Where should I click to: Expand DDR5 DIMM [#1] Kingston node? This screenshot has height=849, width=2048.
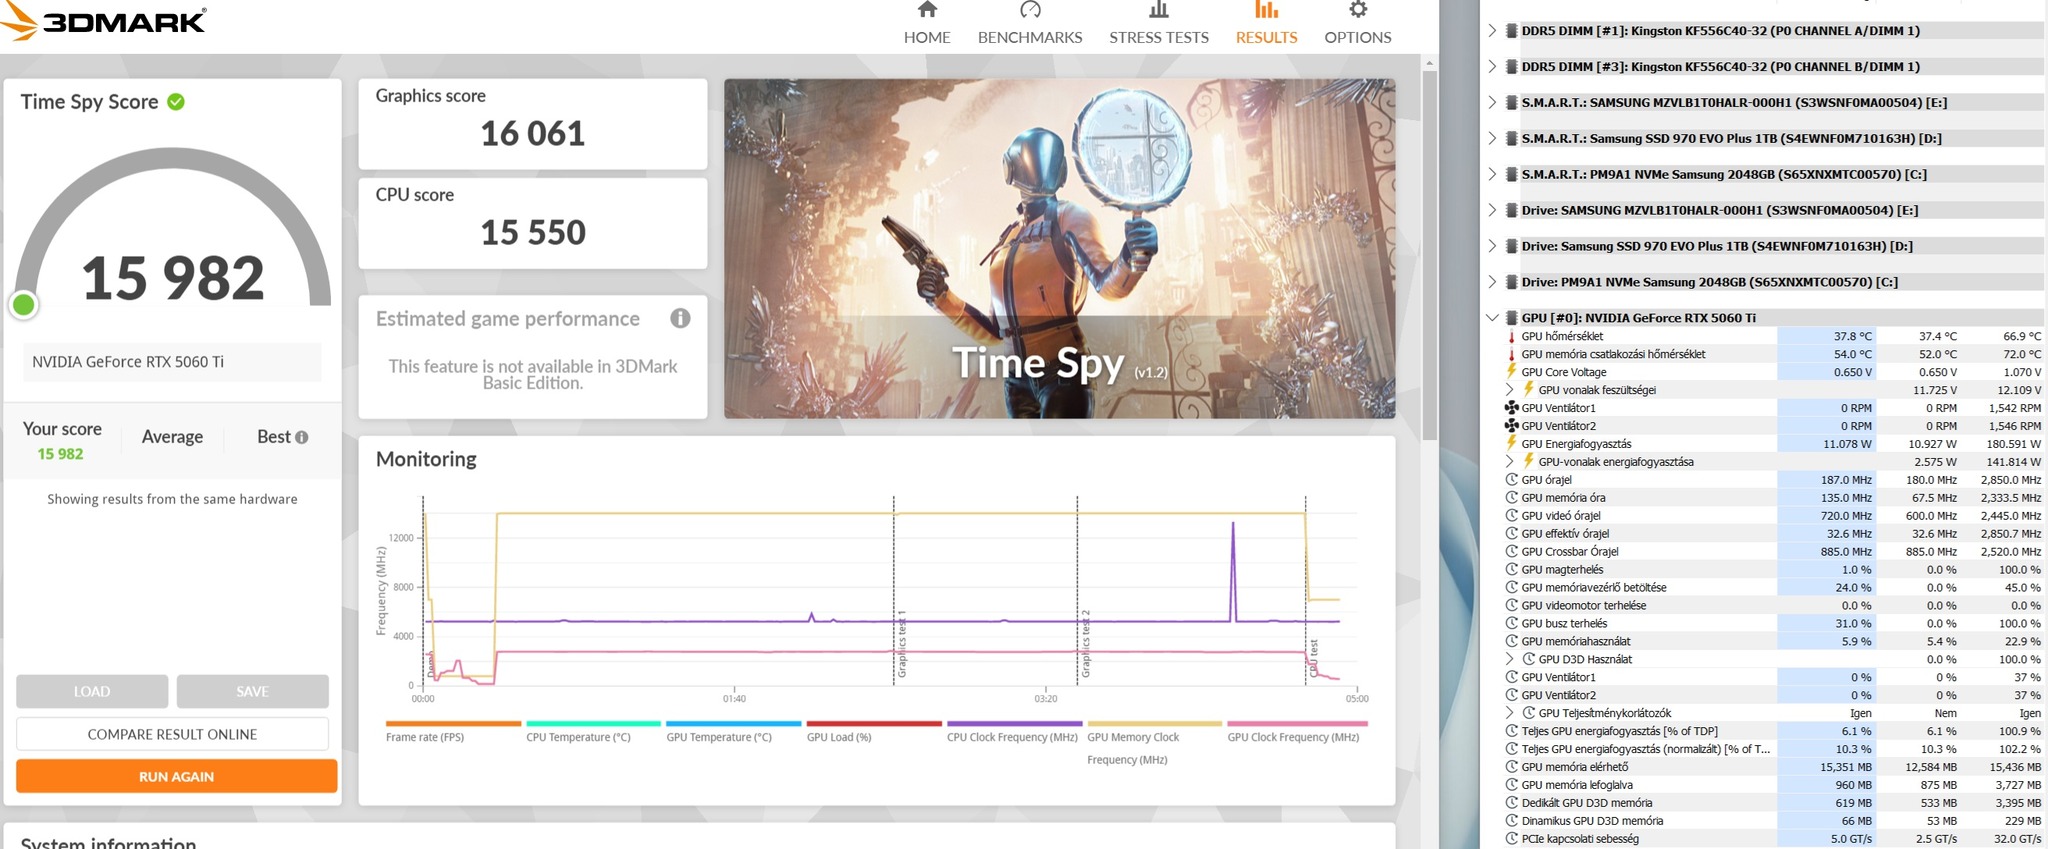coord(1492,30)
